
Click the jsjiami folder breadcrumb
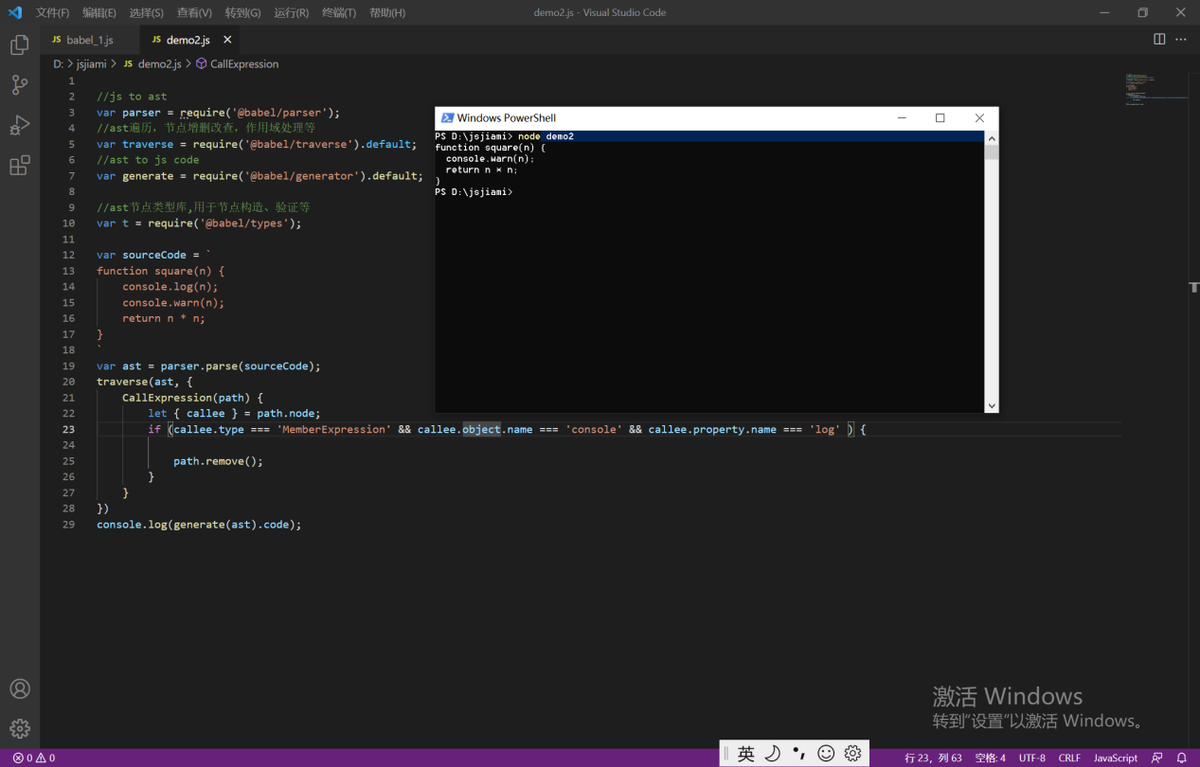(x=91, y=64)
